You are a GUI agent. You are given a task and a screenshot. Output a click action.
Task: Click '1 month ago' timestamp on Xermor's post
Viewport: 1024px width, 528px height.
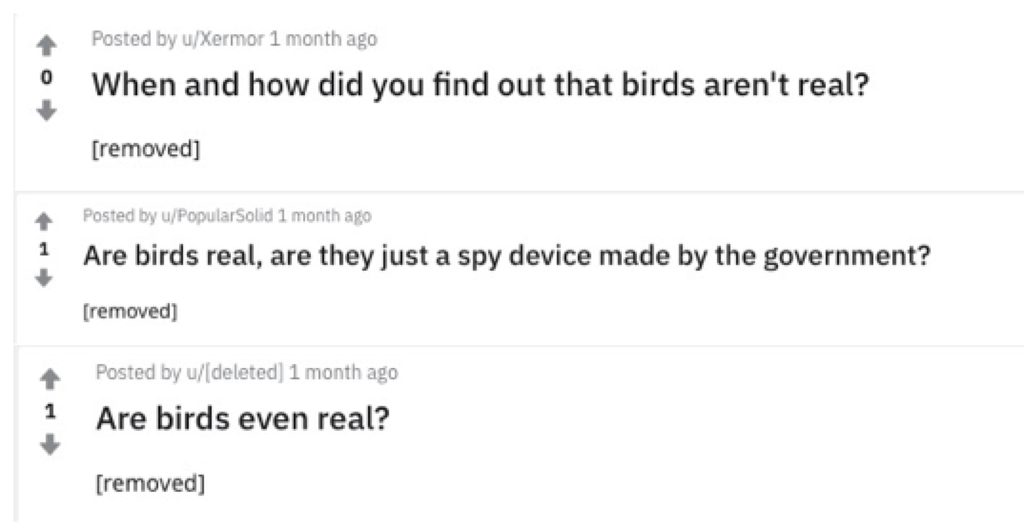[x=324, y=39]
